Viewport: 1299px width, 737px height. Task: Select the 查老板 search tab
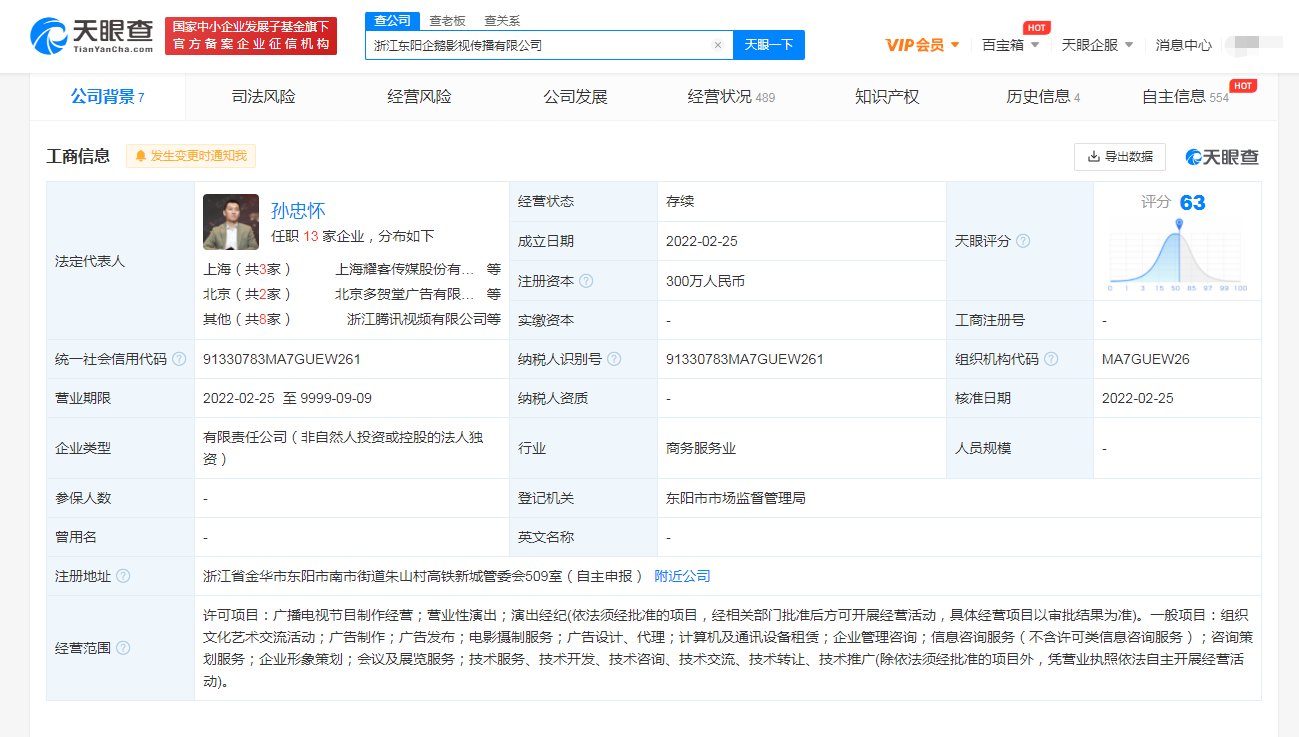pos(447,20)
